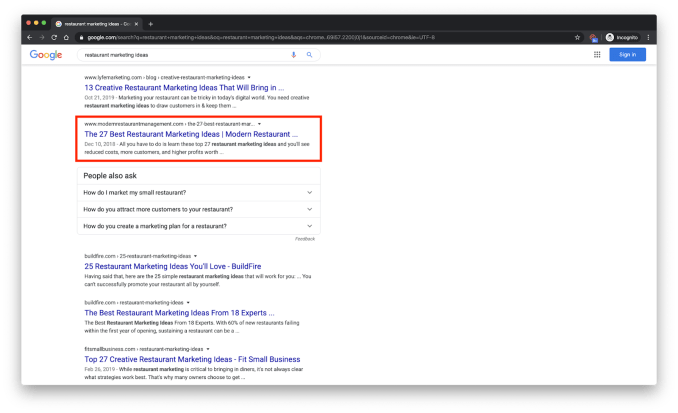Open 13 Creative Restaurant Marketing Ideas result
This screenshot has width=678, height=413.
pyautogui.click(x=184, y=88)
